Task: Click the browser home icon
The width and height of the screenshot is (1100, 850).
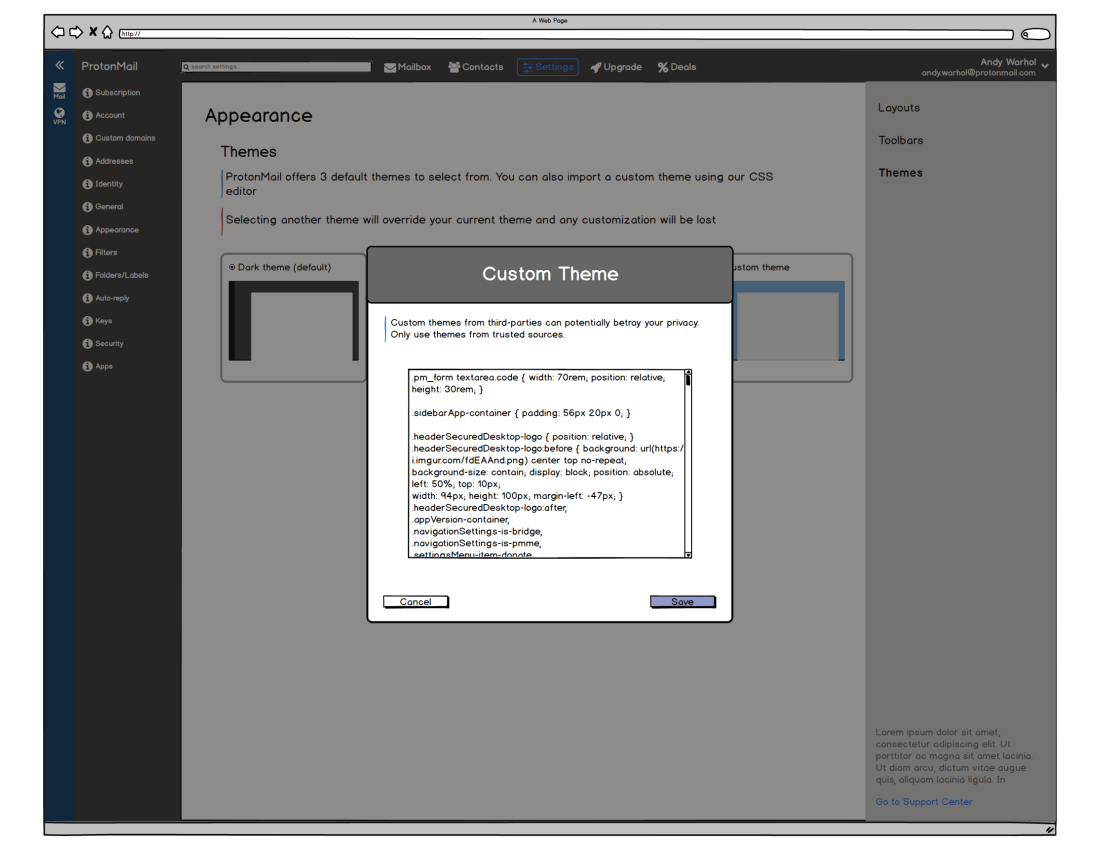Action: click(105, 32)
